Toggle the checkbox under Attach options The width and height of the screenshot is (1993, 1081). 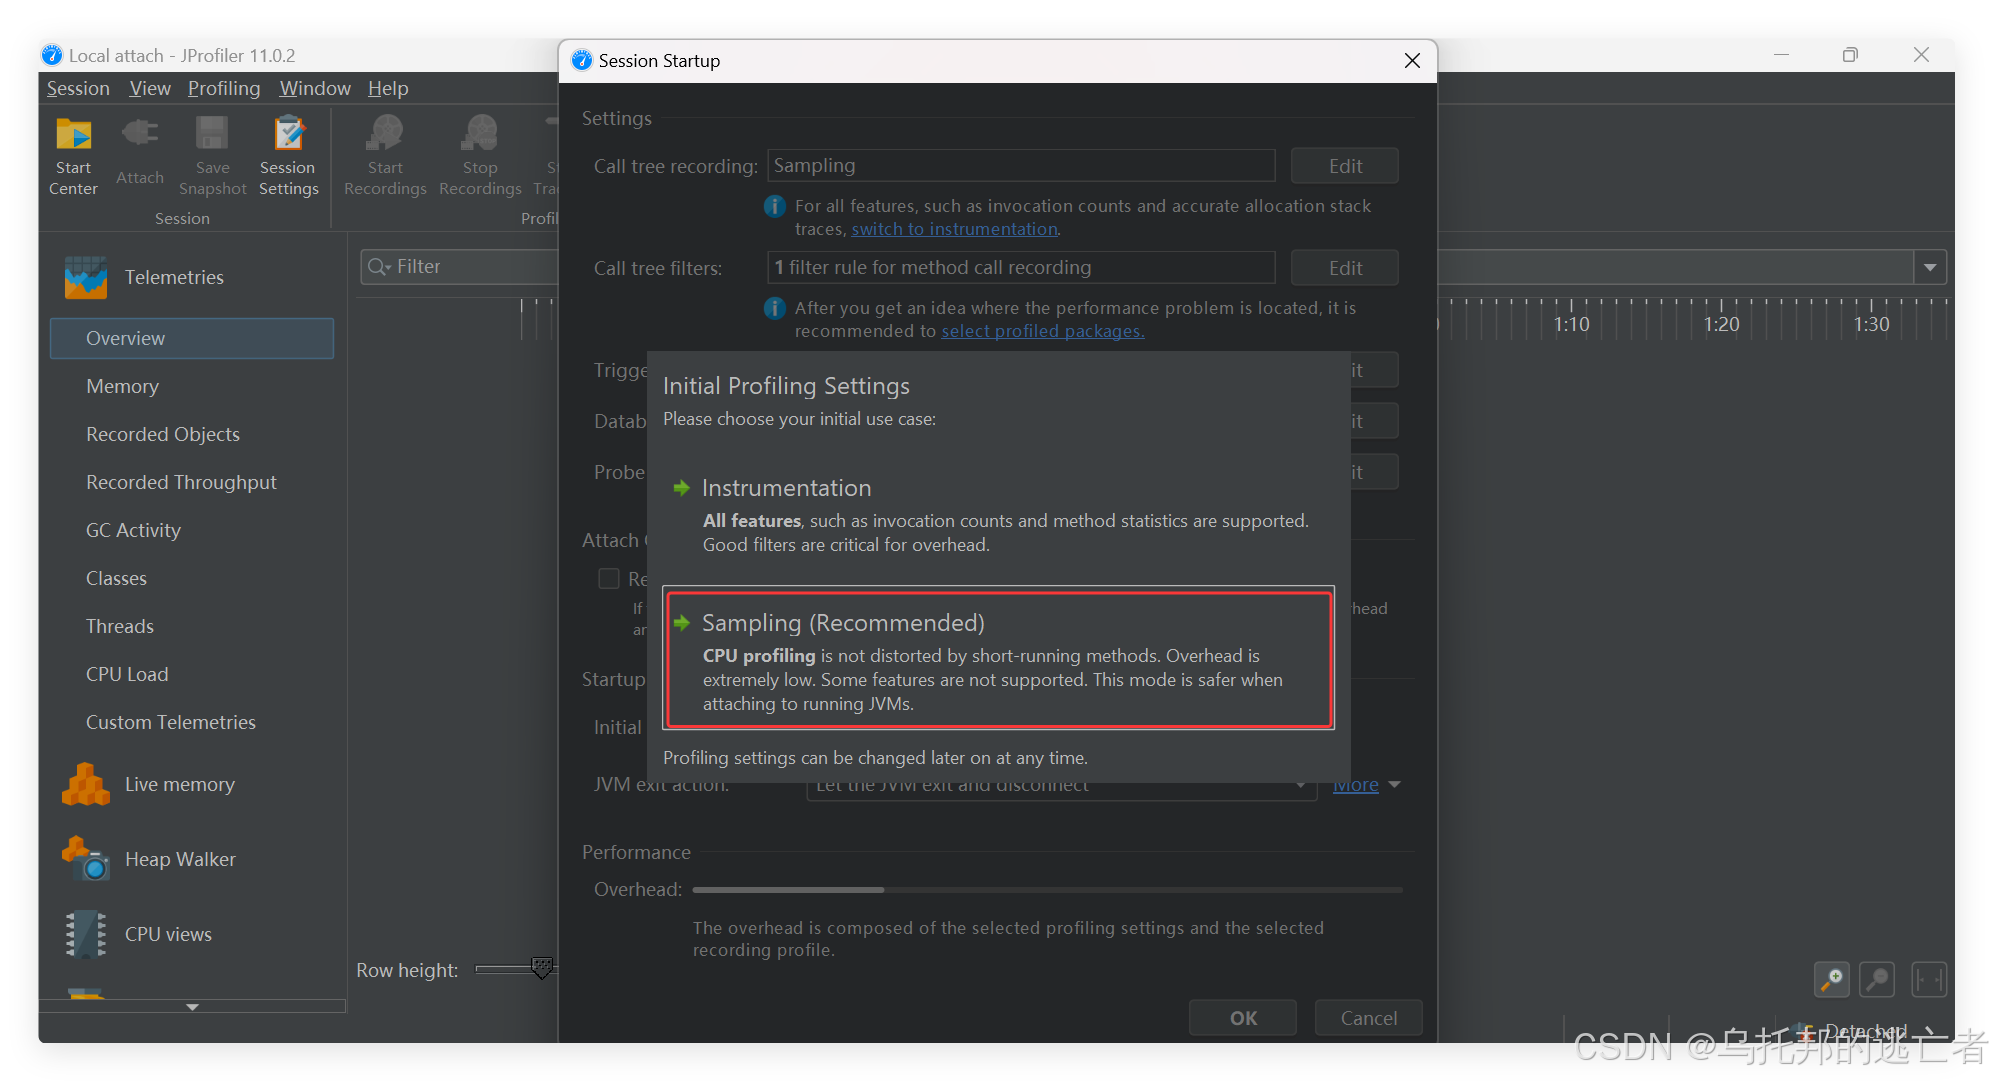click(608, 579)
